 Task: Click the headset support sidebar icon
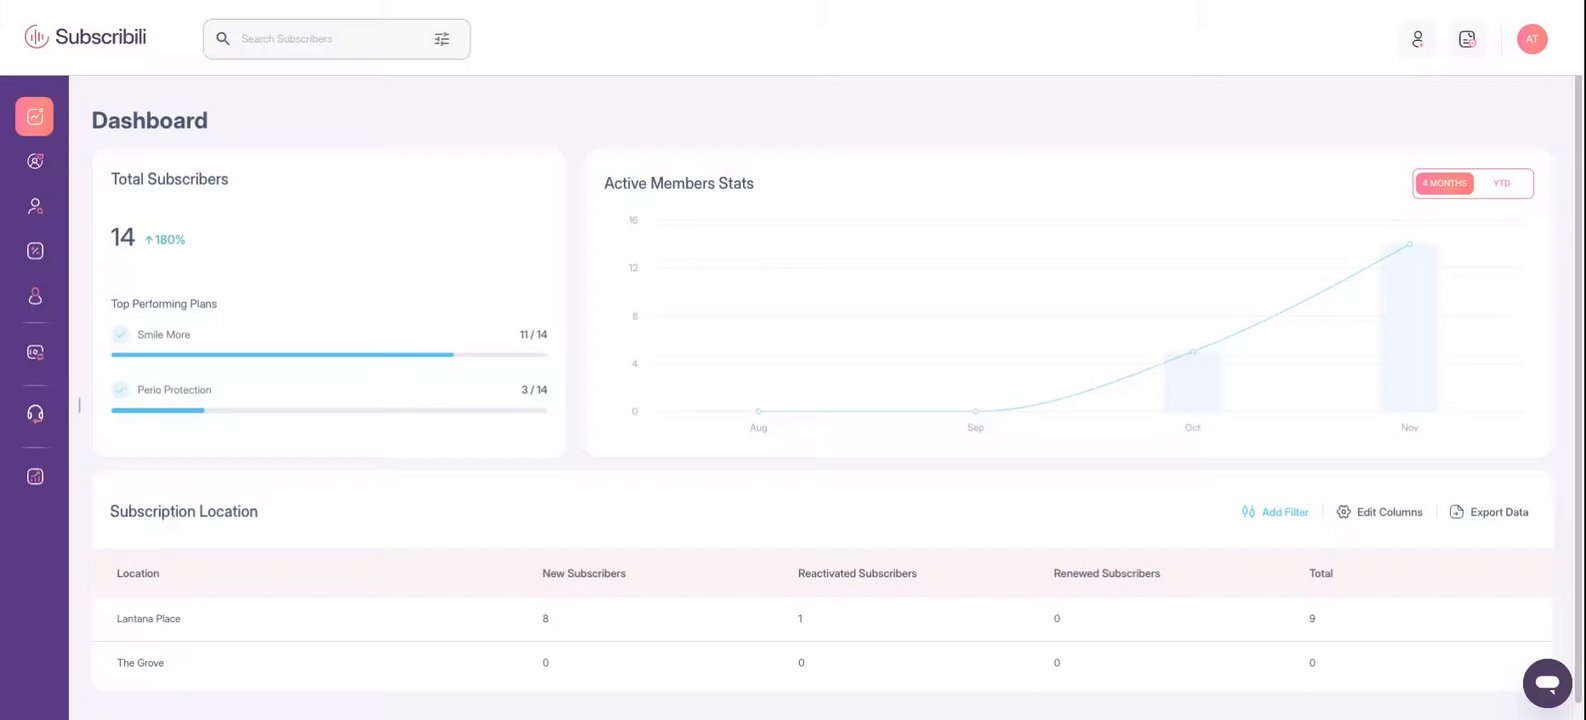(35, 413)
